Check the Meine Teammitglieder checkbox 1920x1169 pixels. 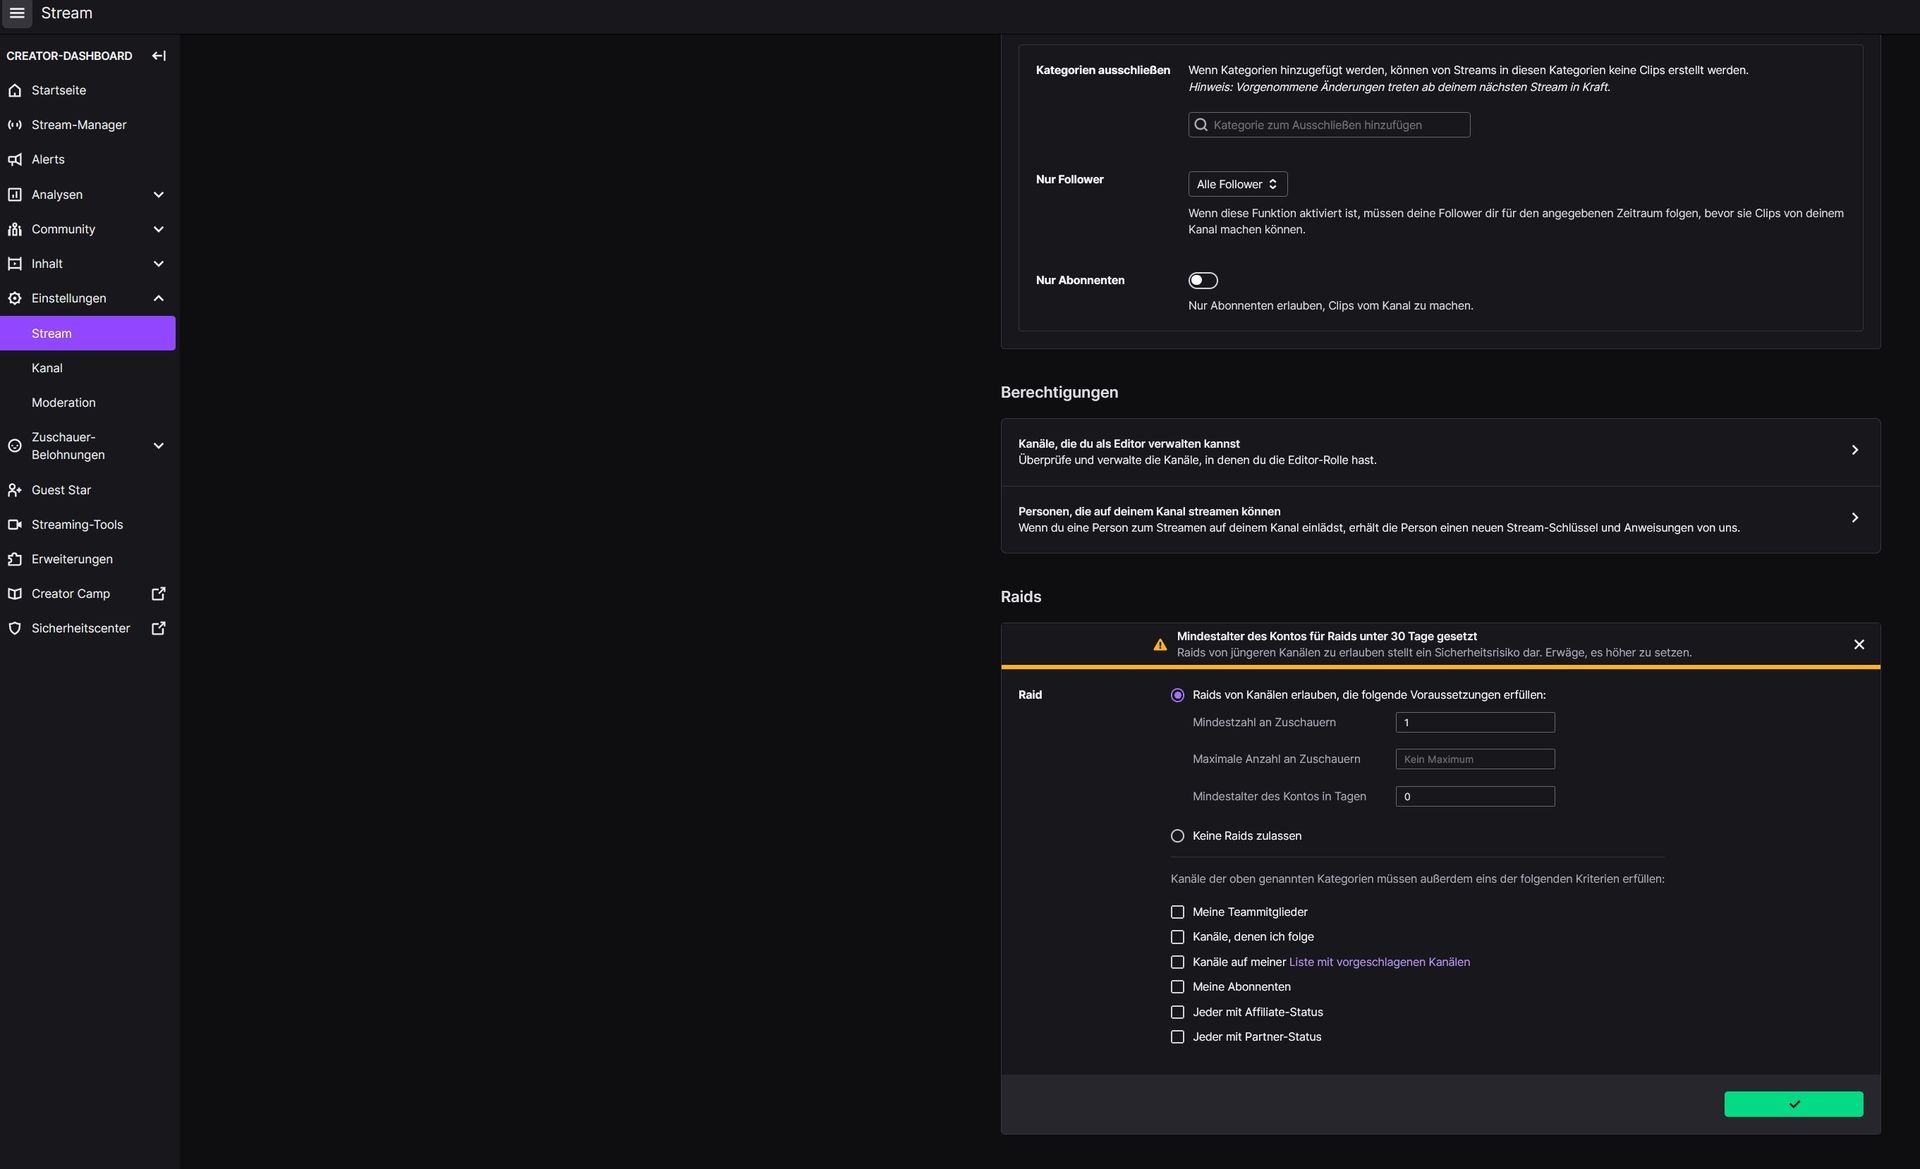click(x=1178, y=912)
